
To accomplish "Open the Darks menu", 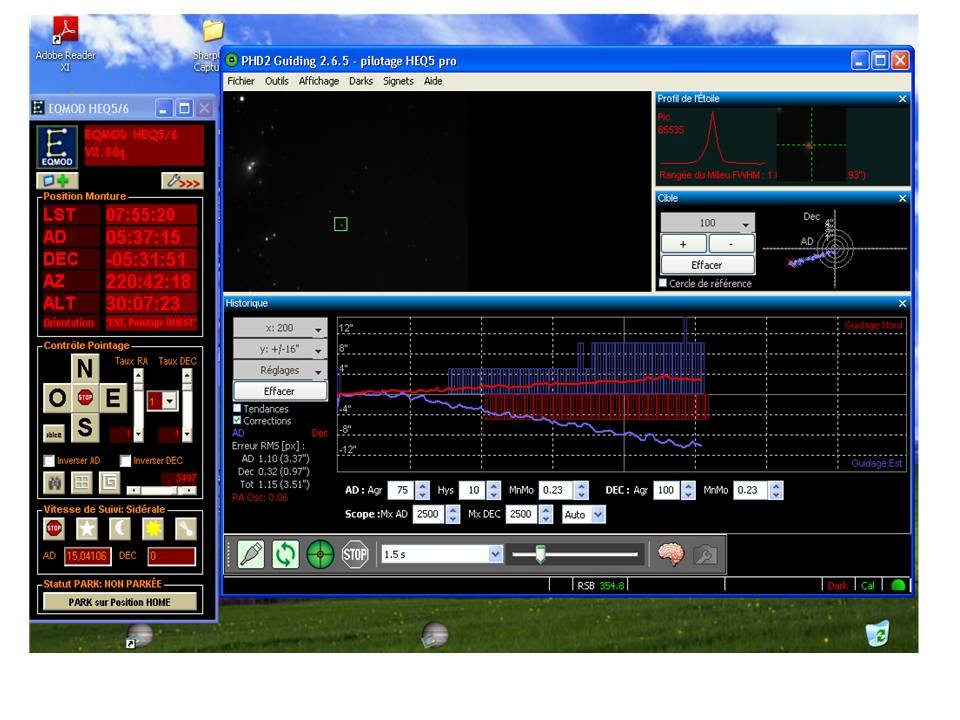I will (x=361, y=81).
